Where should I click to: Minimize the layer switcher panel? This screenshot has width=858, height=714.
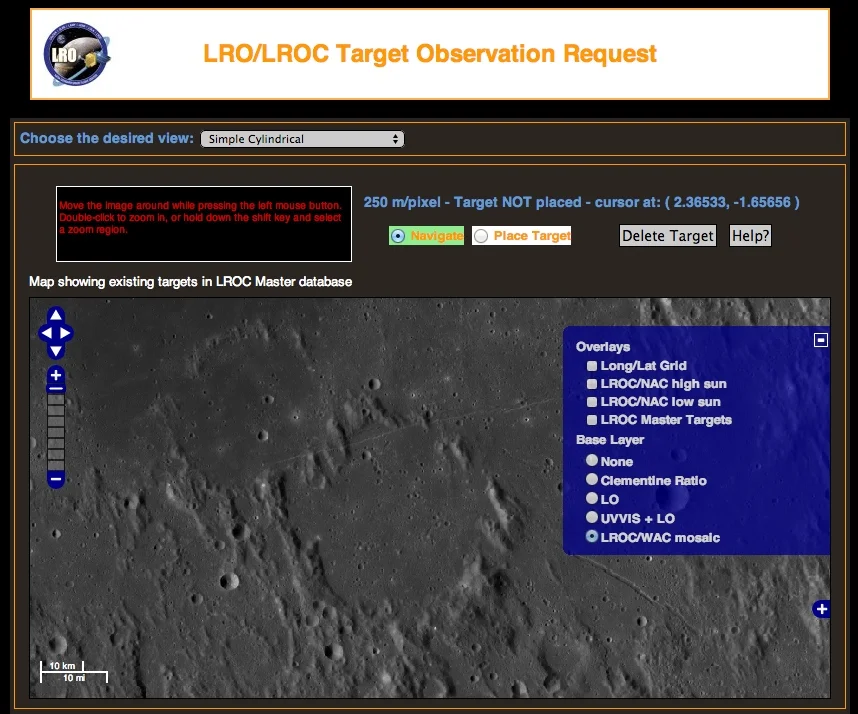(x=820, y=340)
